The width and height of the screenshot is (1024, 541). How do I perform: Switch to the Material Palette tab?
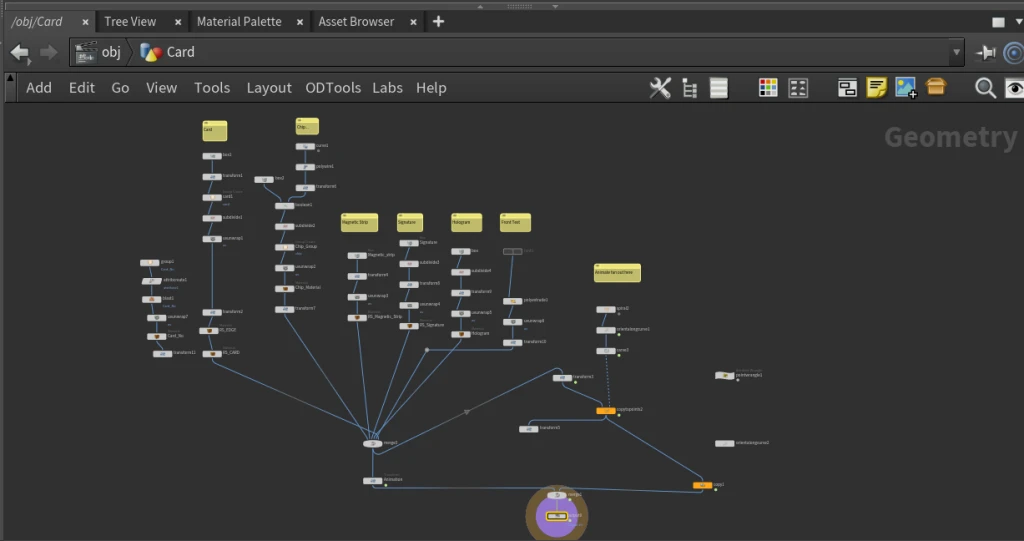point(239,22)
